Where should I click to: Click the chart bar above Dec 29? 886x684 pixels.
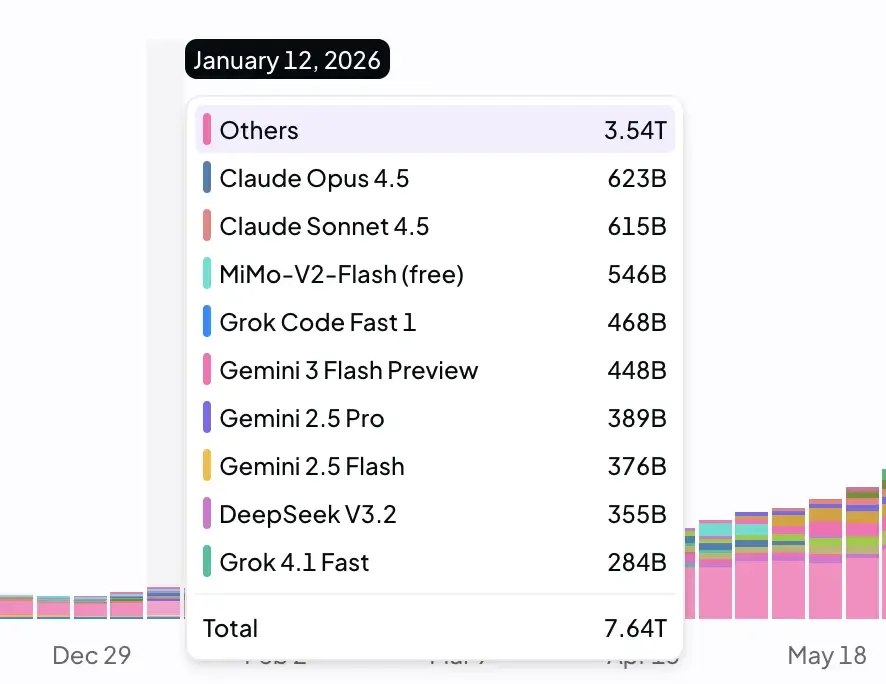(x=90, y=608)
